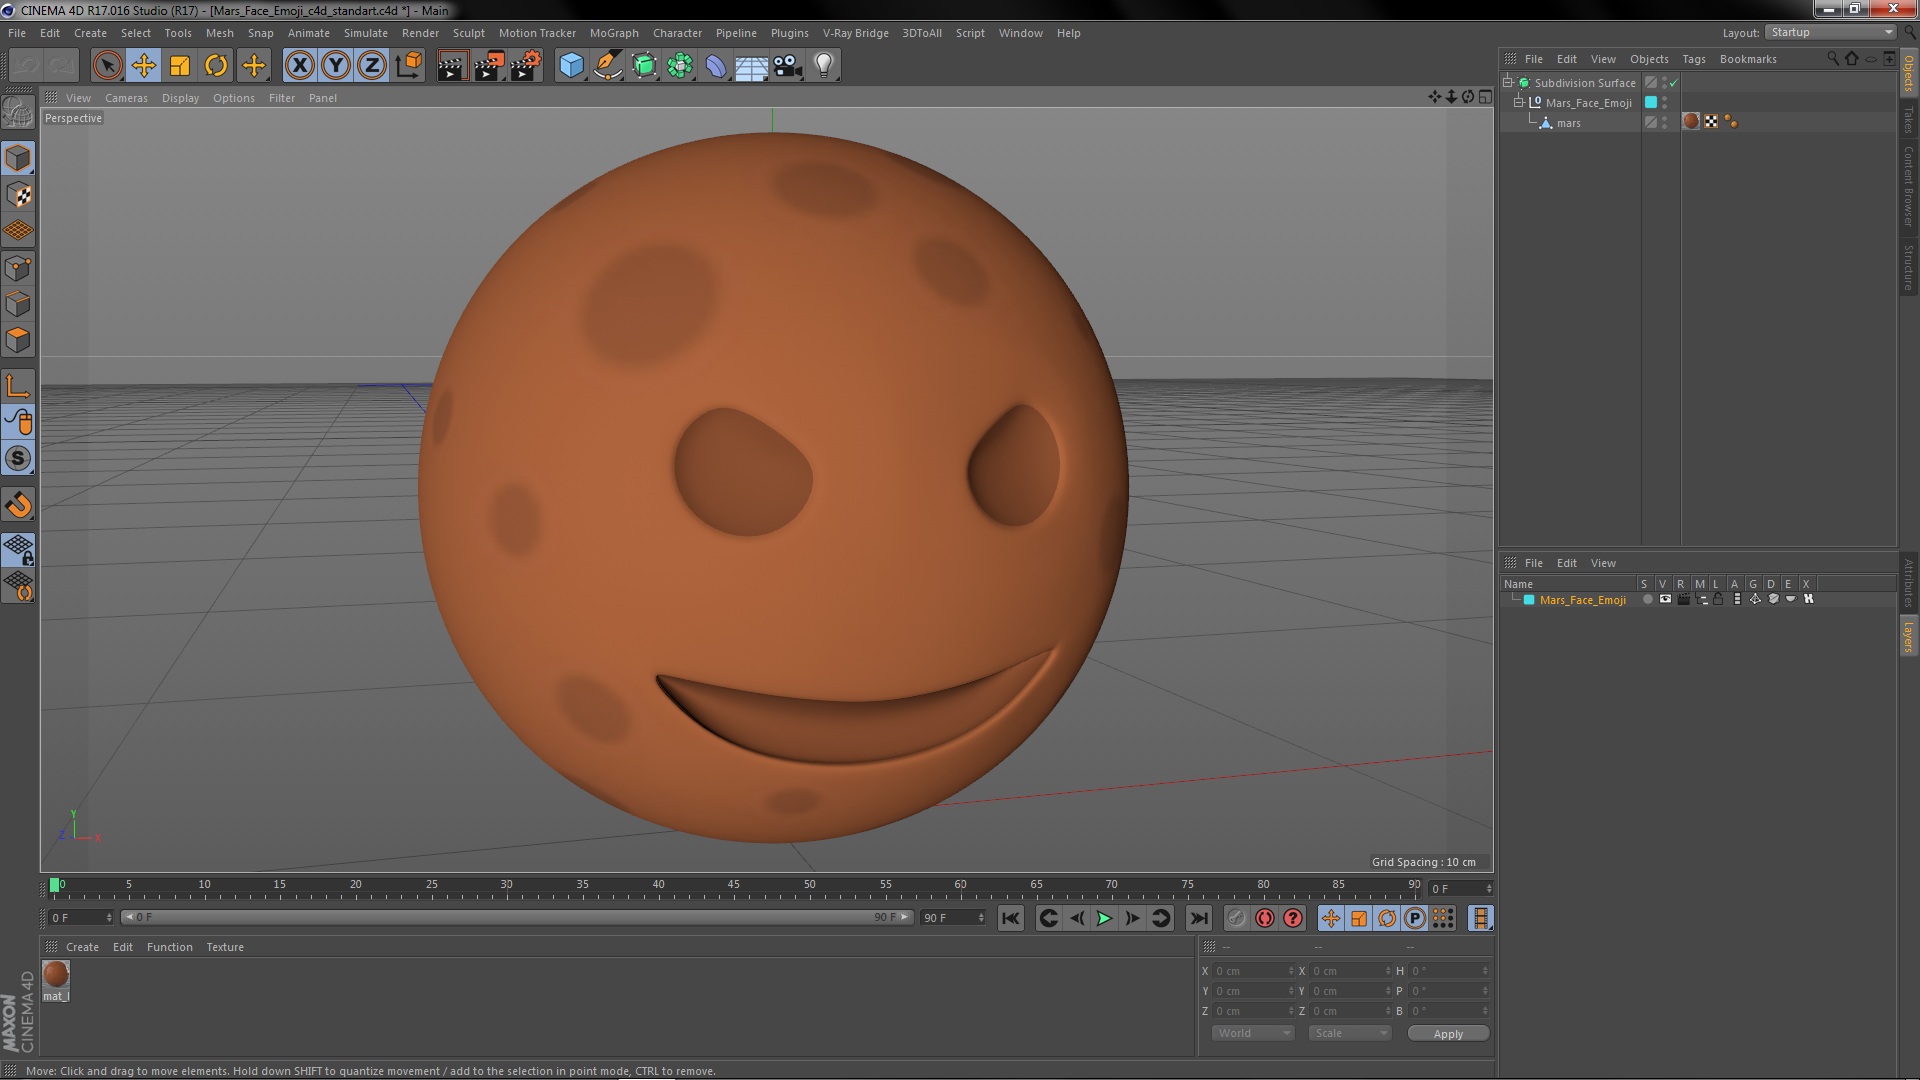Image resolution: width=1920 pixels, height=1080 pixels.
Task: Collapse Subdivision Surface tree item
Action: click(1507, 82)
